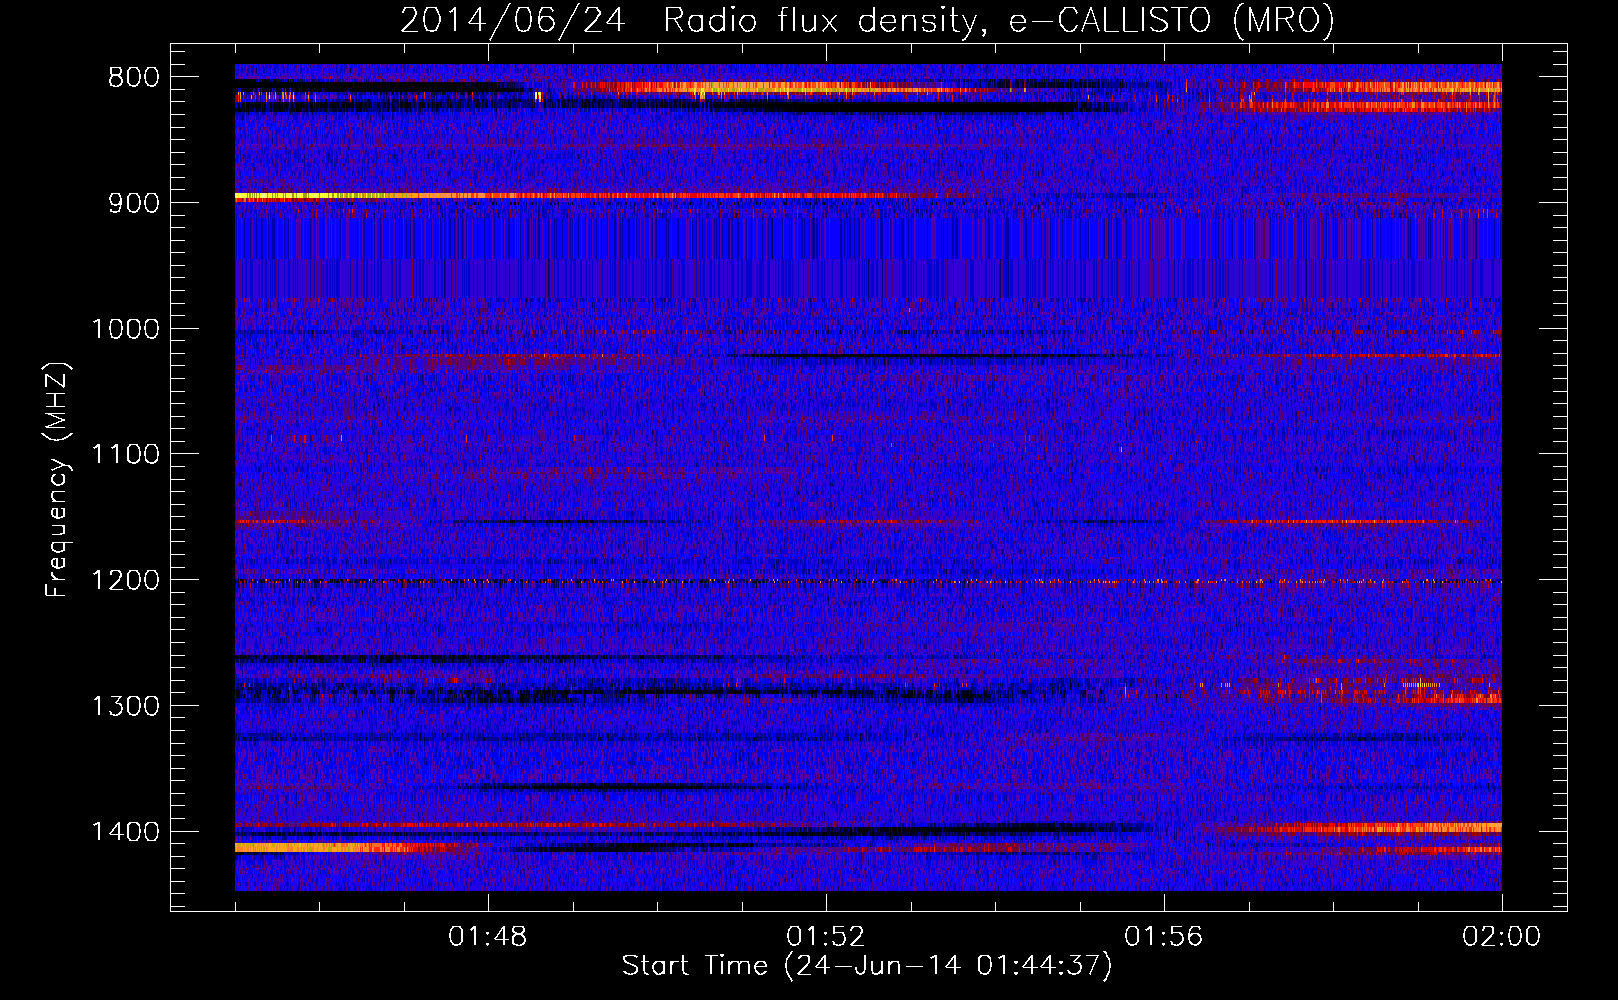Click the 02:00 time tick label
Screen dimensions: 1618x1000
(x=1502, y=937)
